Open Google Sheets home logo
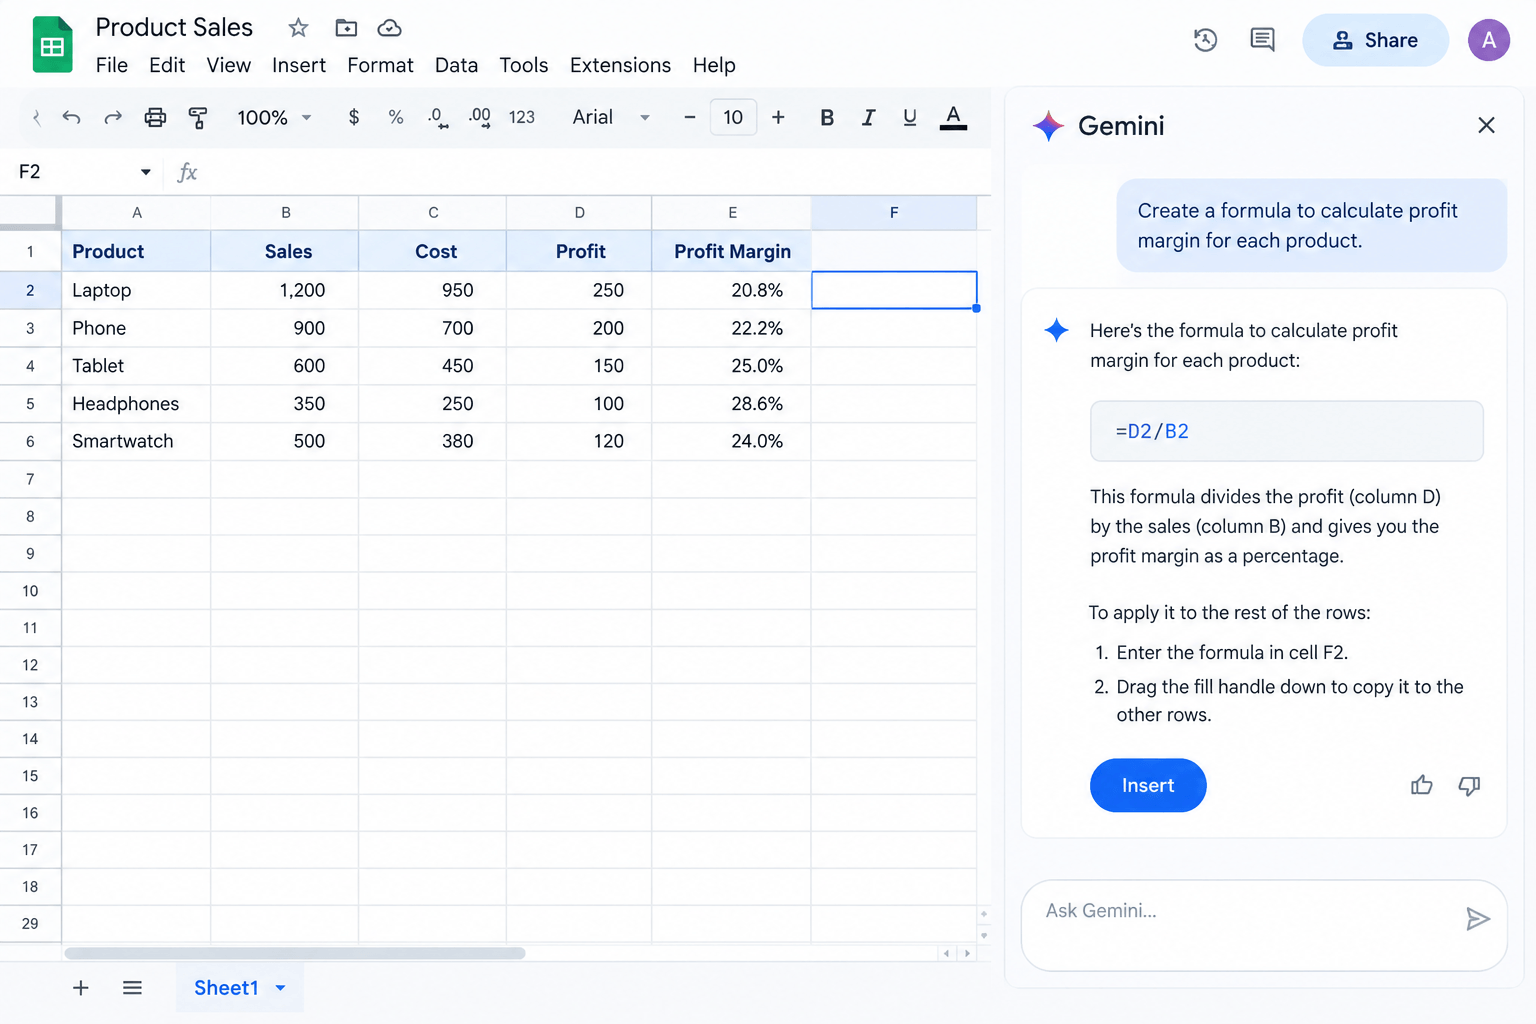The image size is (1536, 1024). [52, 45]
